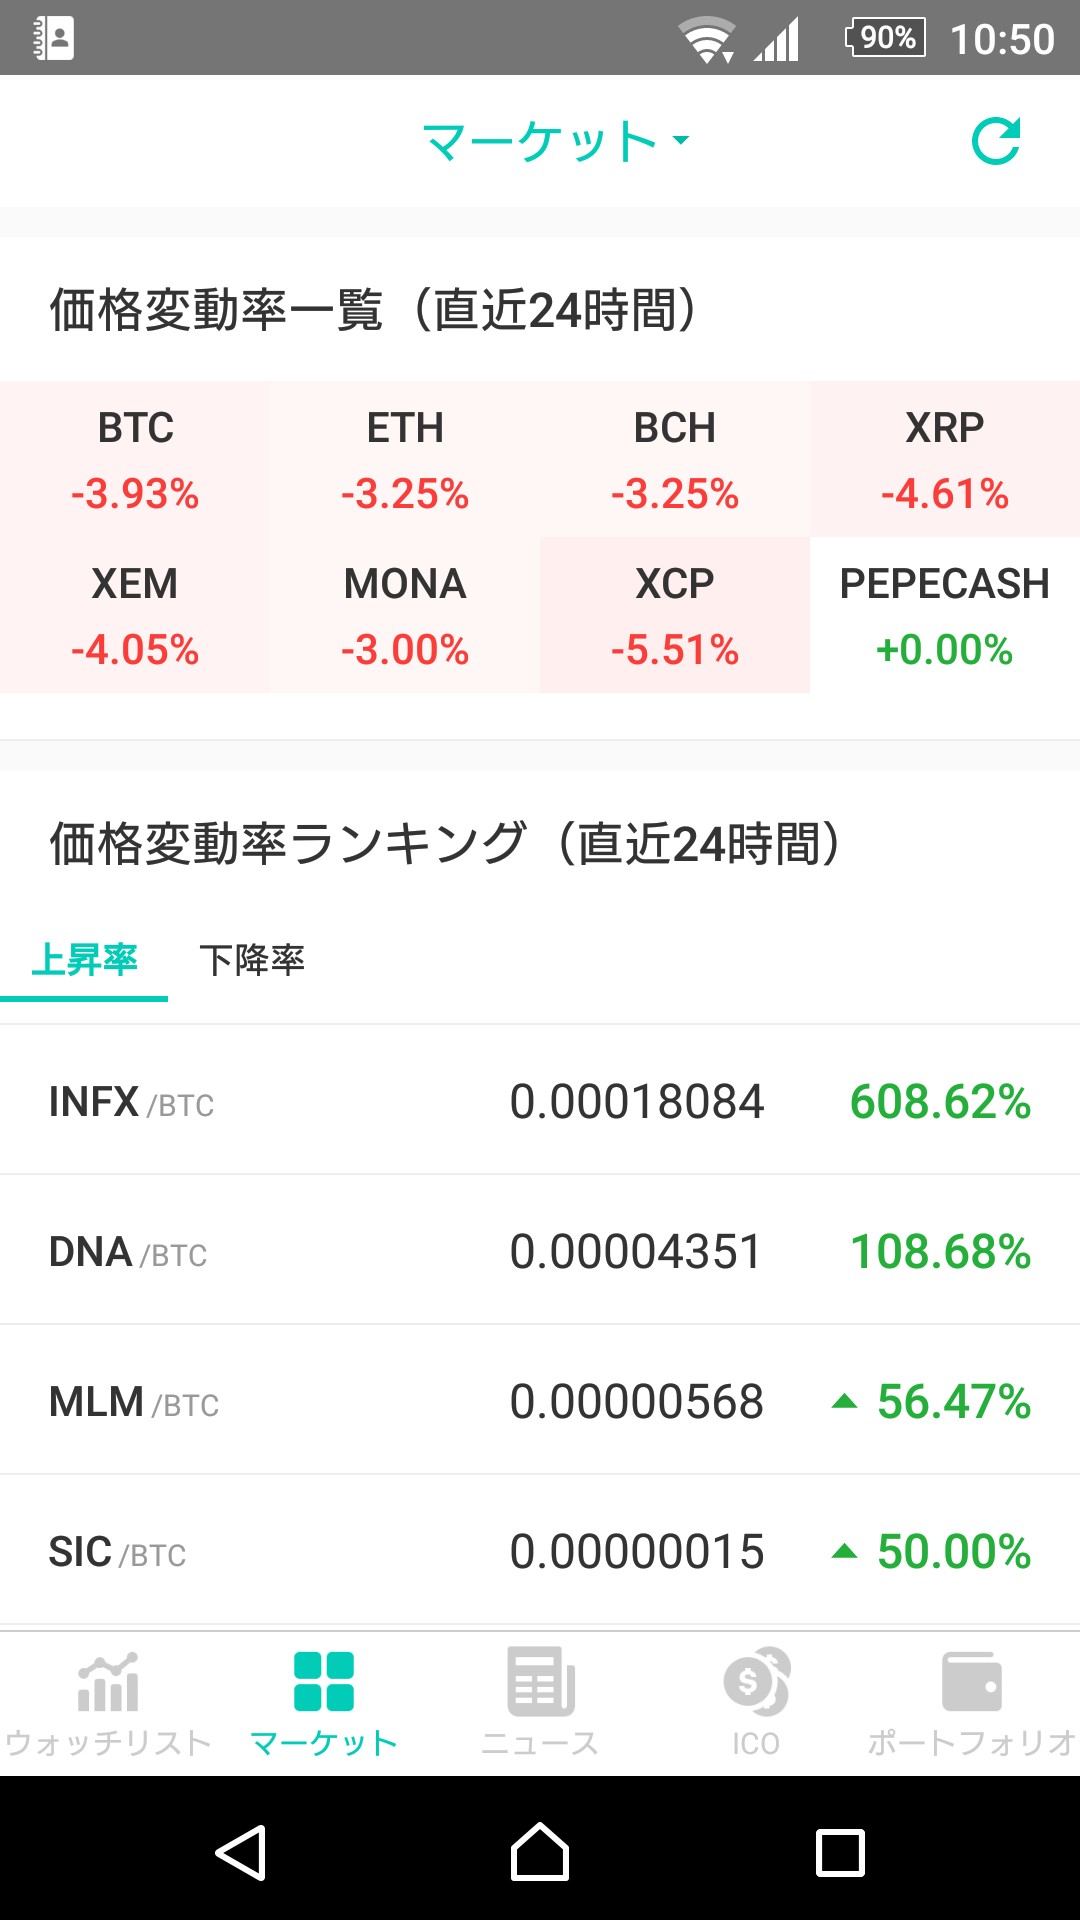Tap the Android recent apps square
The width and height of the screenshot is (1080, 1920).
click(x=840, y=1853)
